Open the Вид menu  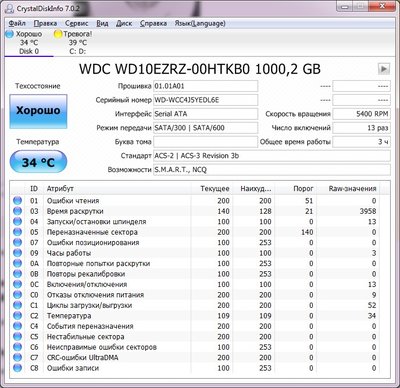(x=102, y=23)
